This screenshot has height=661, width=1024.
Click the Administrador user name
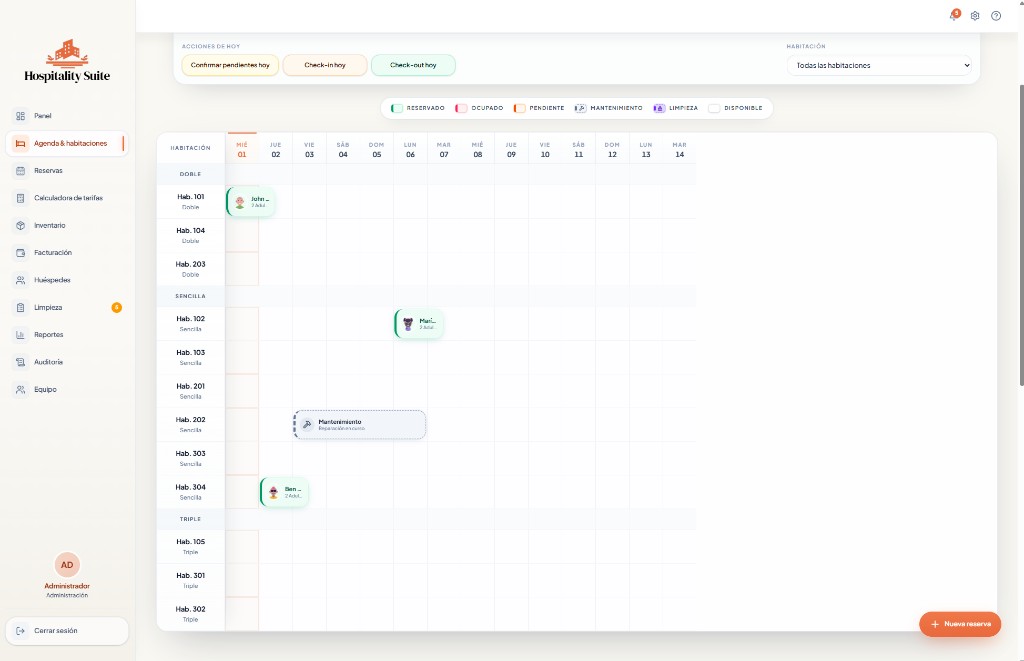pos(67,587)
